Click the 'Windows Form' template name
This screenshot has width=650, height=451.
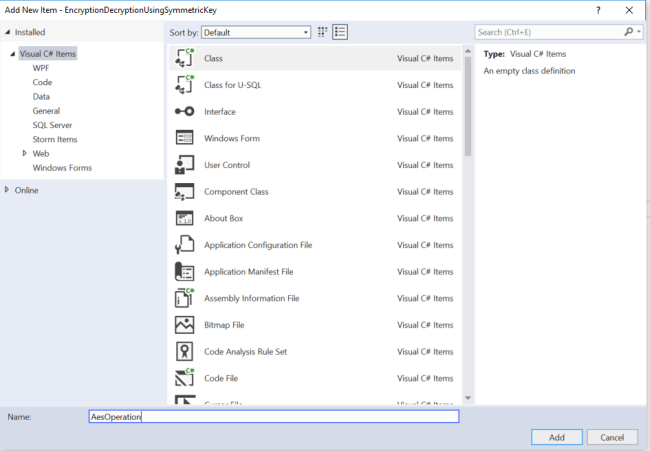[232, 138]
